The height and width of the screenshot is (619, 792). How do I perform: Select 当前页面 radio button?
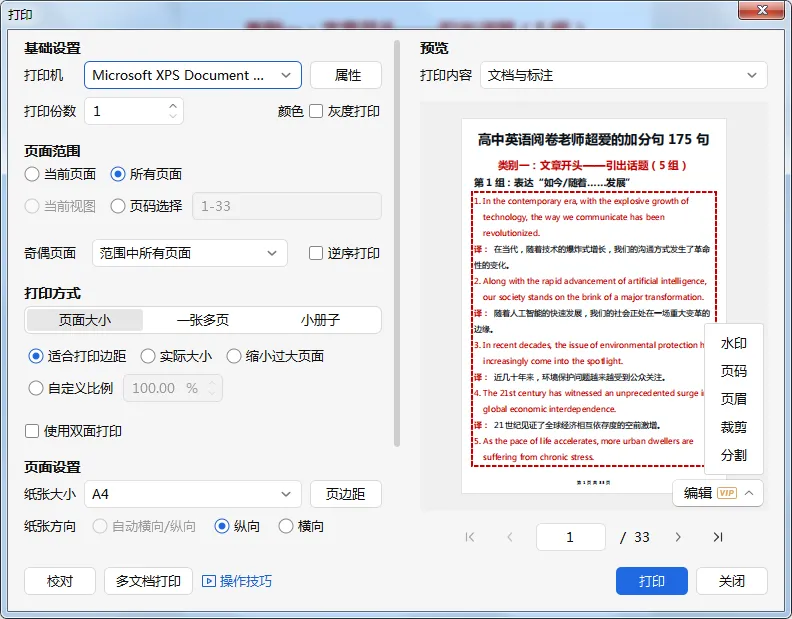coord(32,174)
